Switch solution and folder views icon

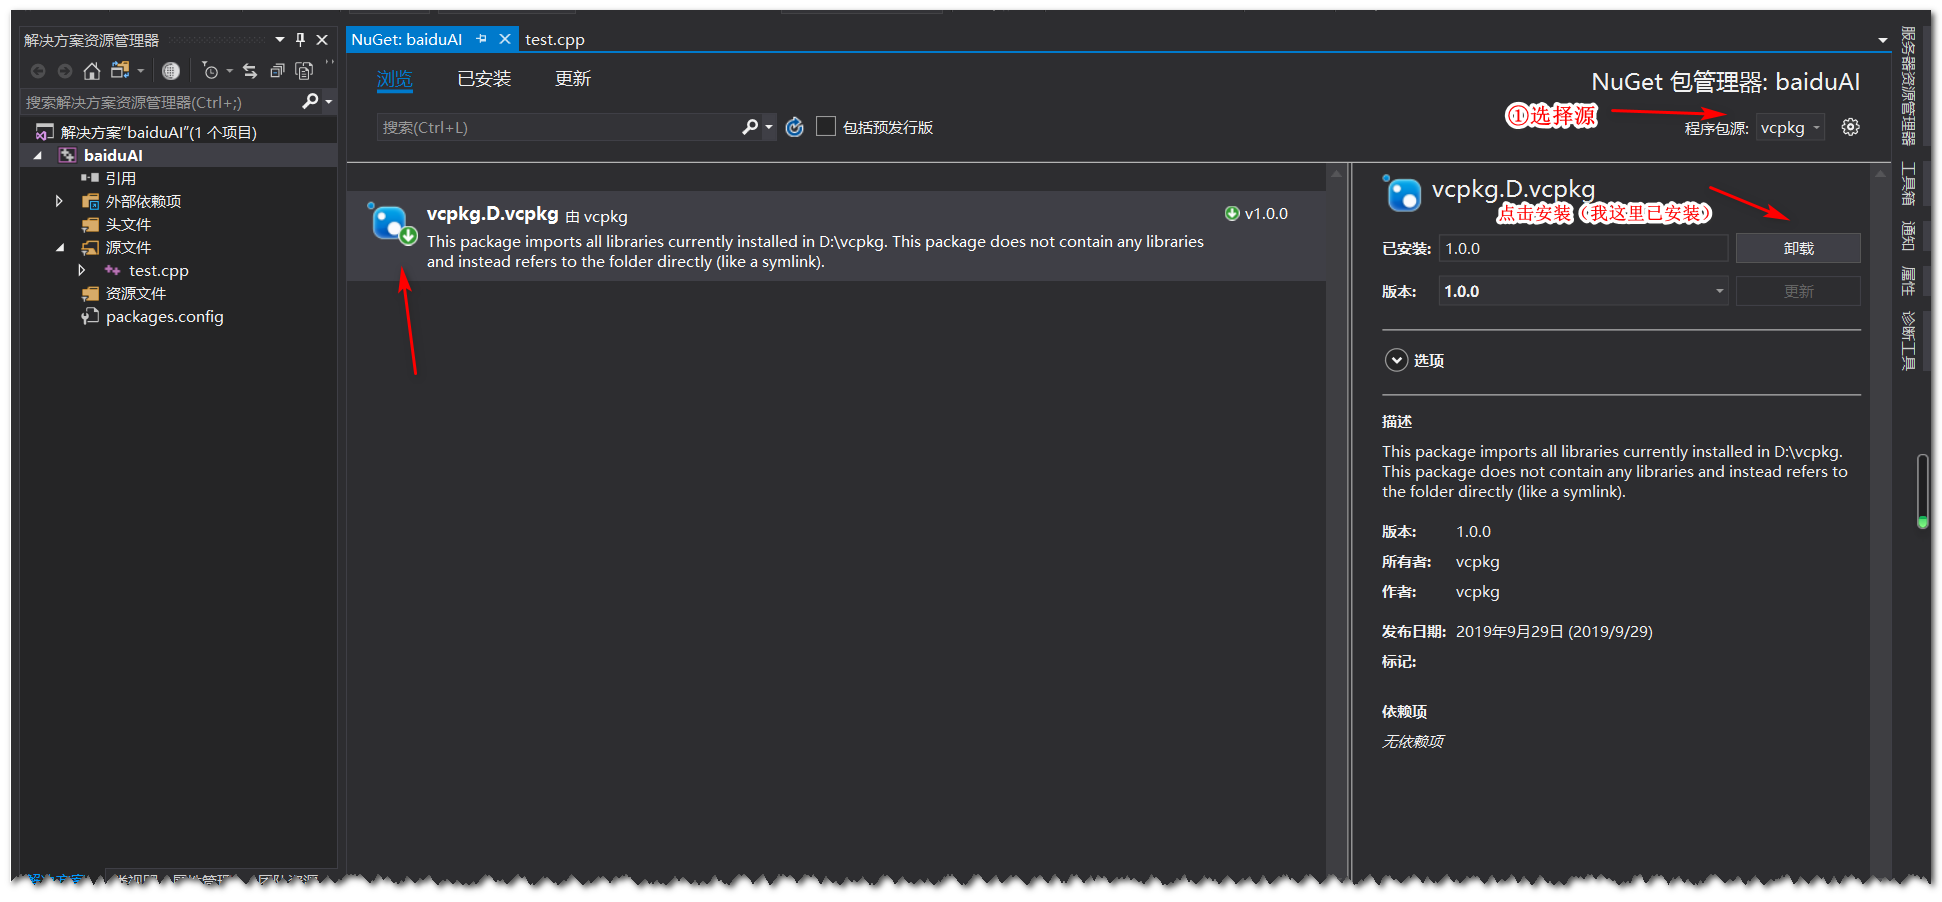coord(120,71)
